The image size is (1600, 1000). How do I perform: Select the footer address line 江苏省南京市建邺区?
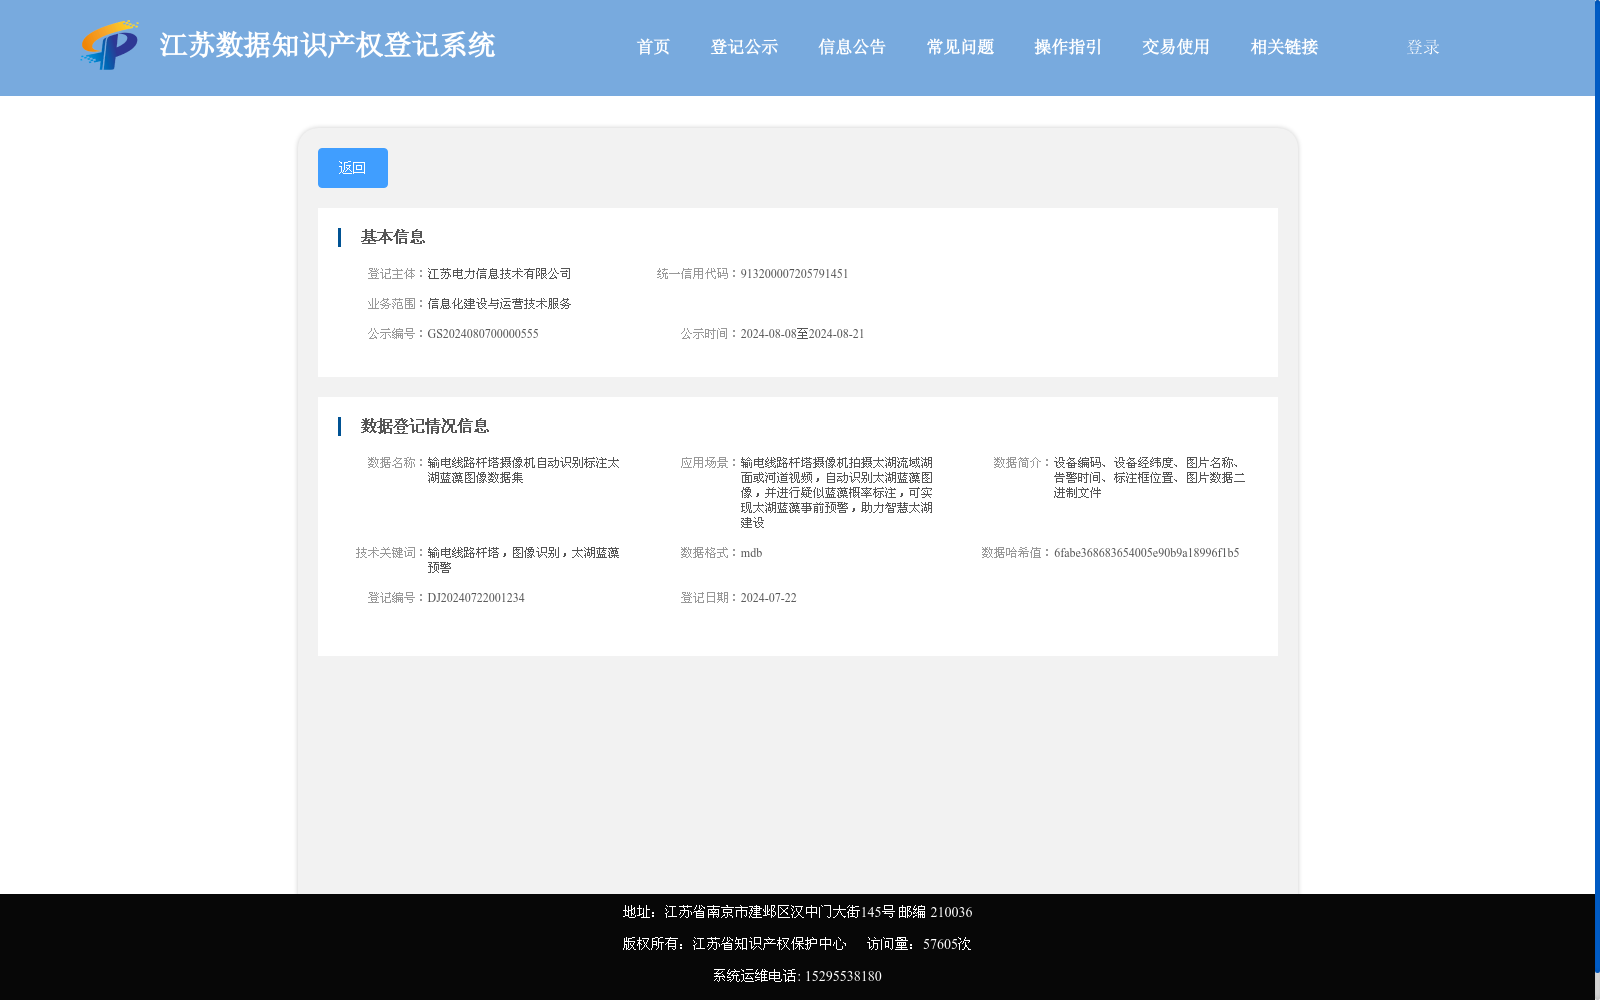[x=797, y=912]
